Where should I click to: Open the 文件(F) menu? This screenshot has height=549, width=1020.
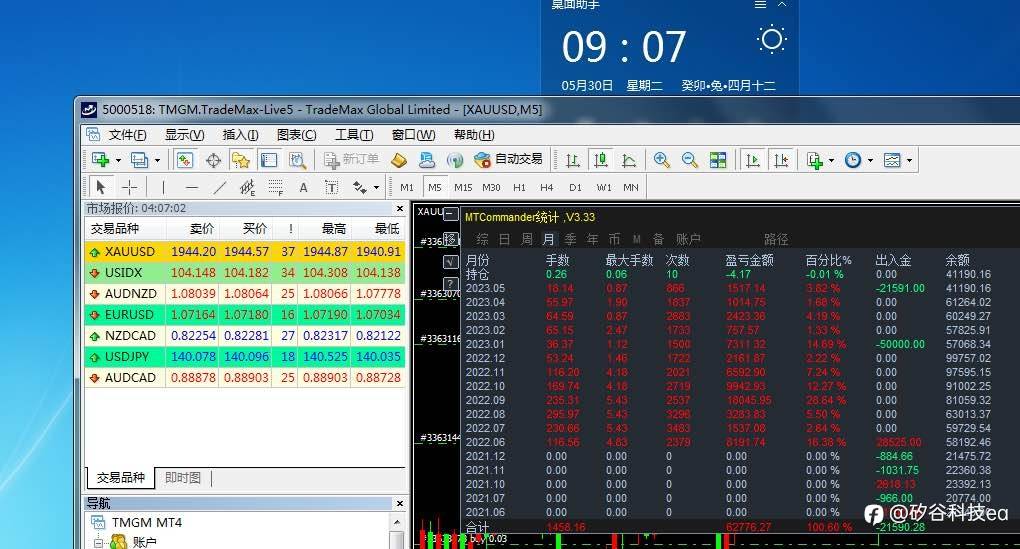127,135
